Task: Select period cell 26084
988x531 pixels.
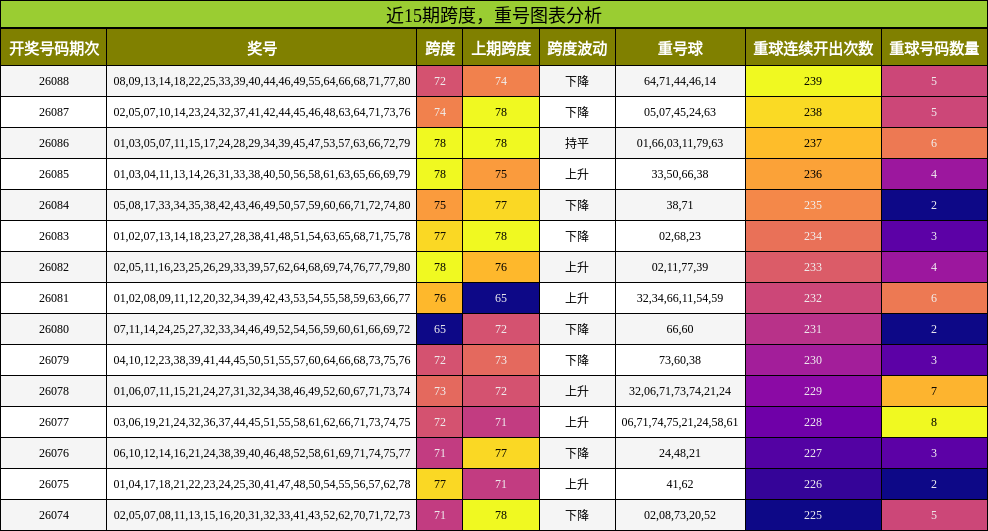Action: point(54,205)
